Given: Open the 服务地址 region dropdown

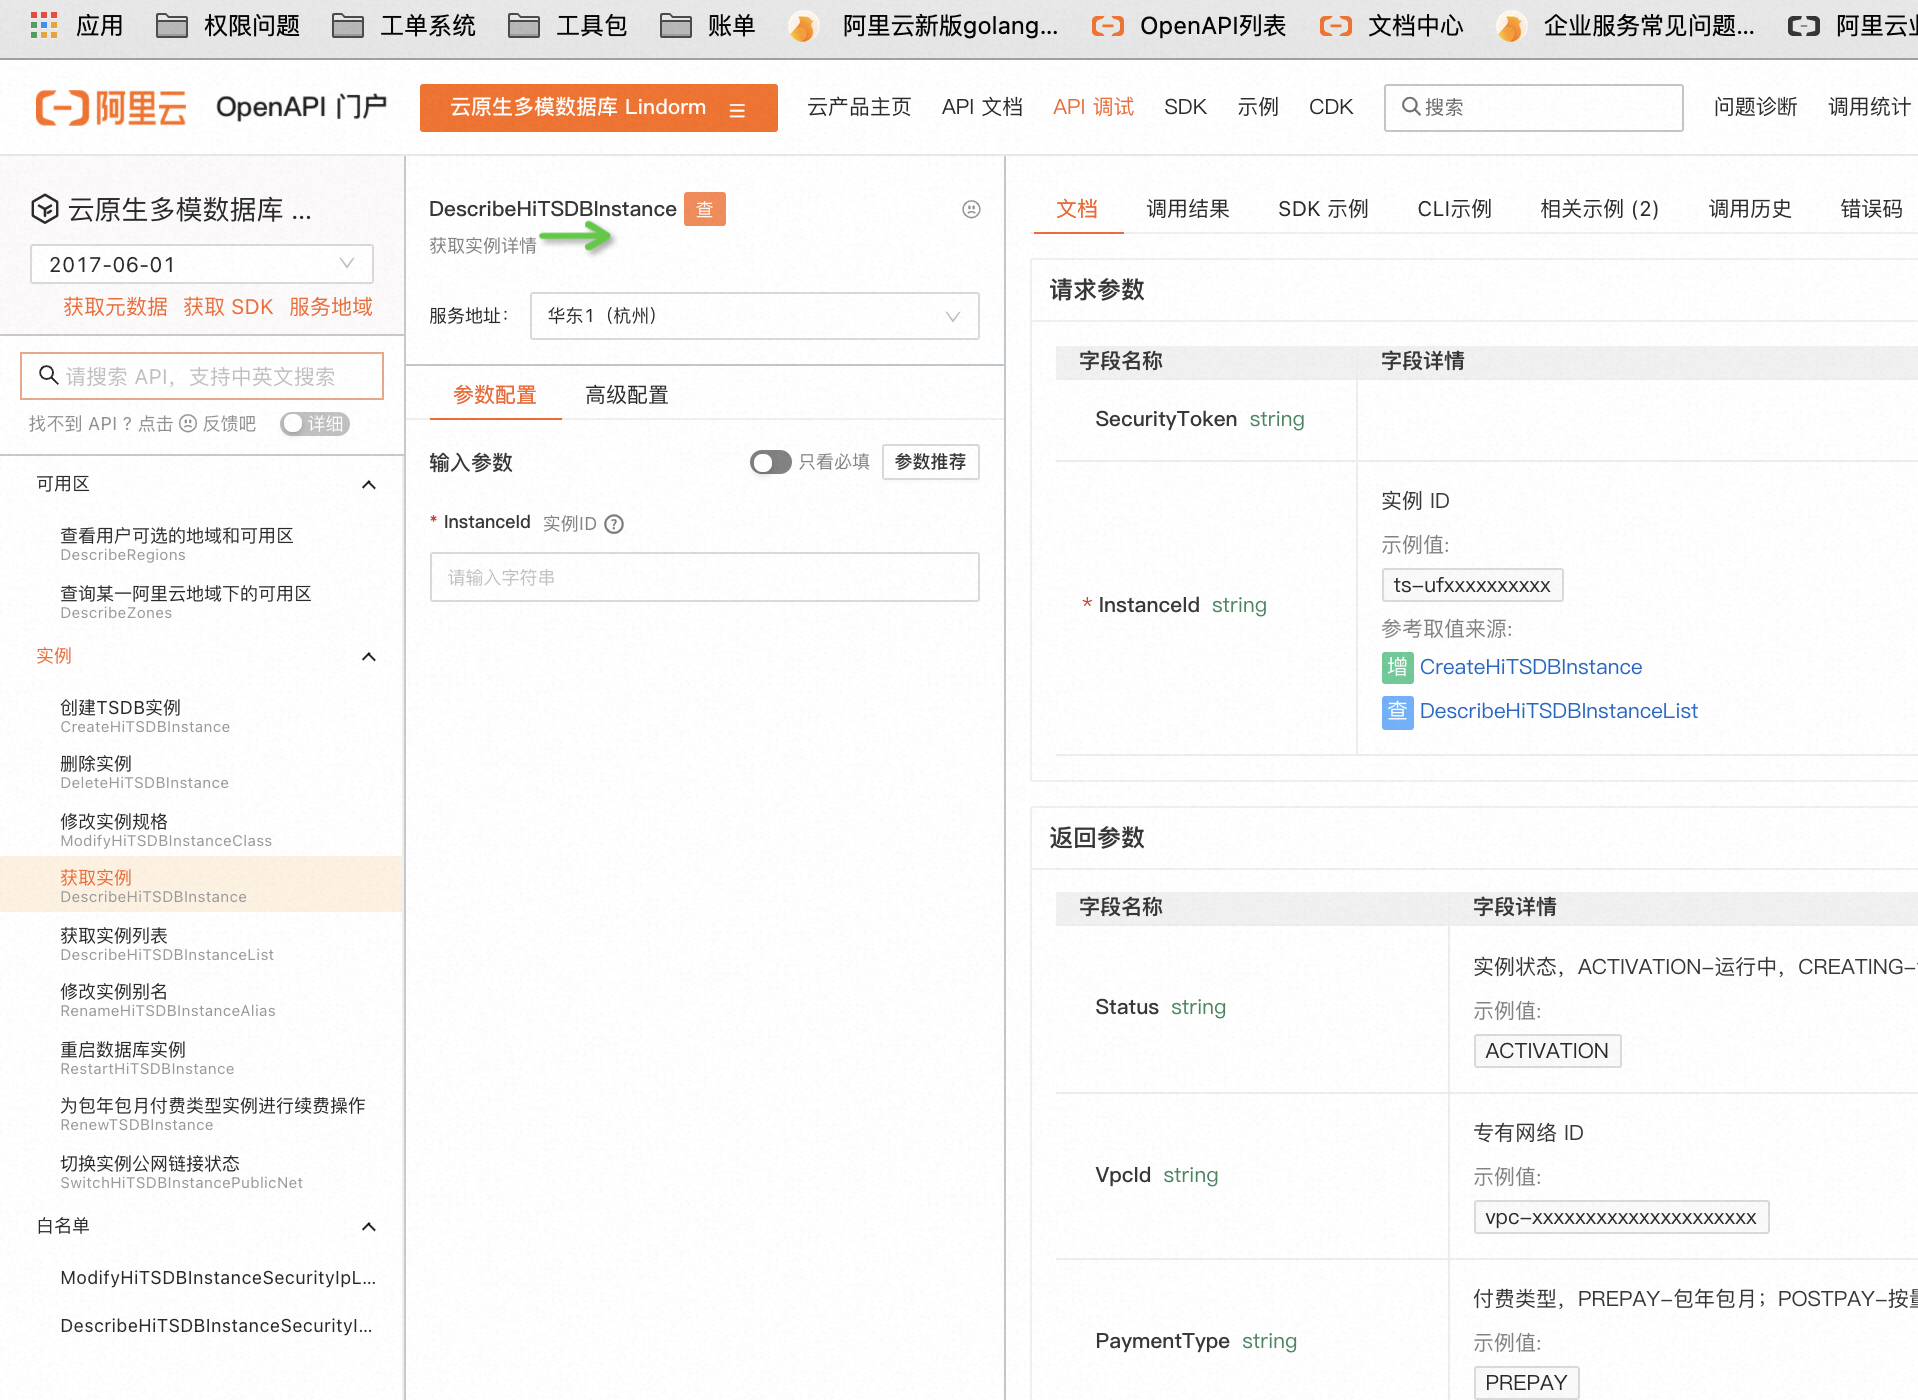Looking at the screenshot, I should click(x=755, y=316).
